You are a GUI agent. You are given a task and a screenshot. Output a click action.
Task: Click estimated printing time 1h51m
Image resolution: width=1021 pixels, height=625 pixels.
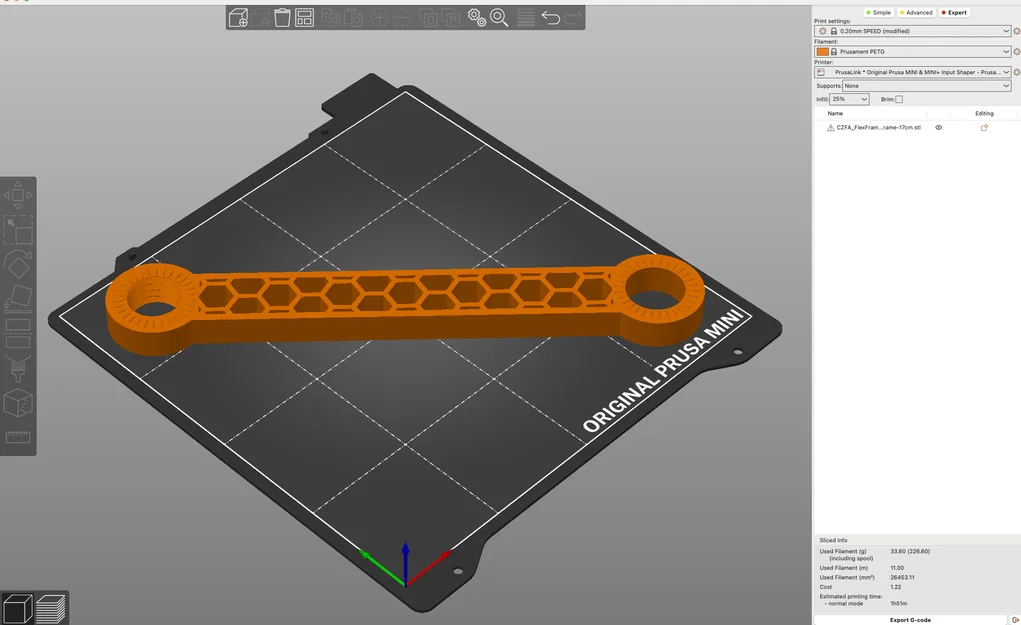(899, 604)
